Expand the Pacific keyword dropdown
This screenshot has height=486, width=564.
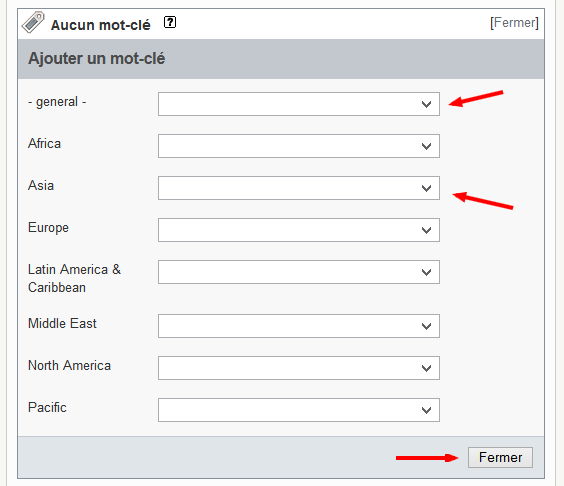[299, 410]
